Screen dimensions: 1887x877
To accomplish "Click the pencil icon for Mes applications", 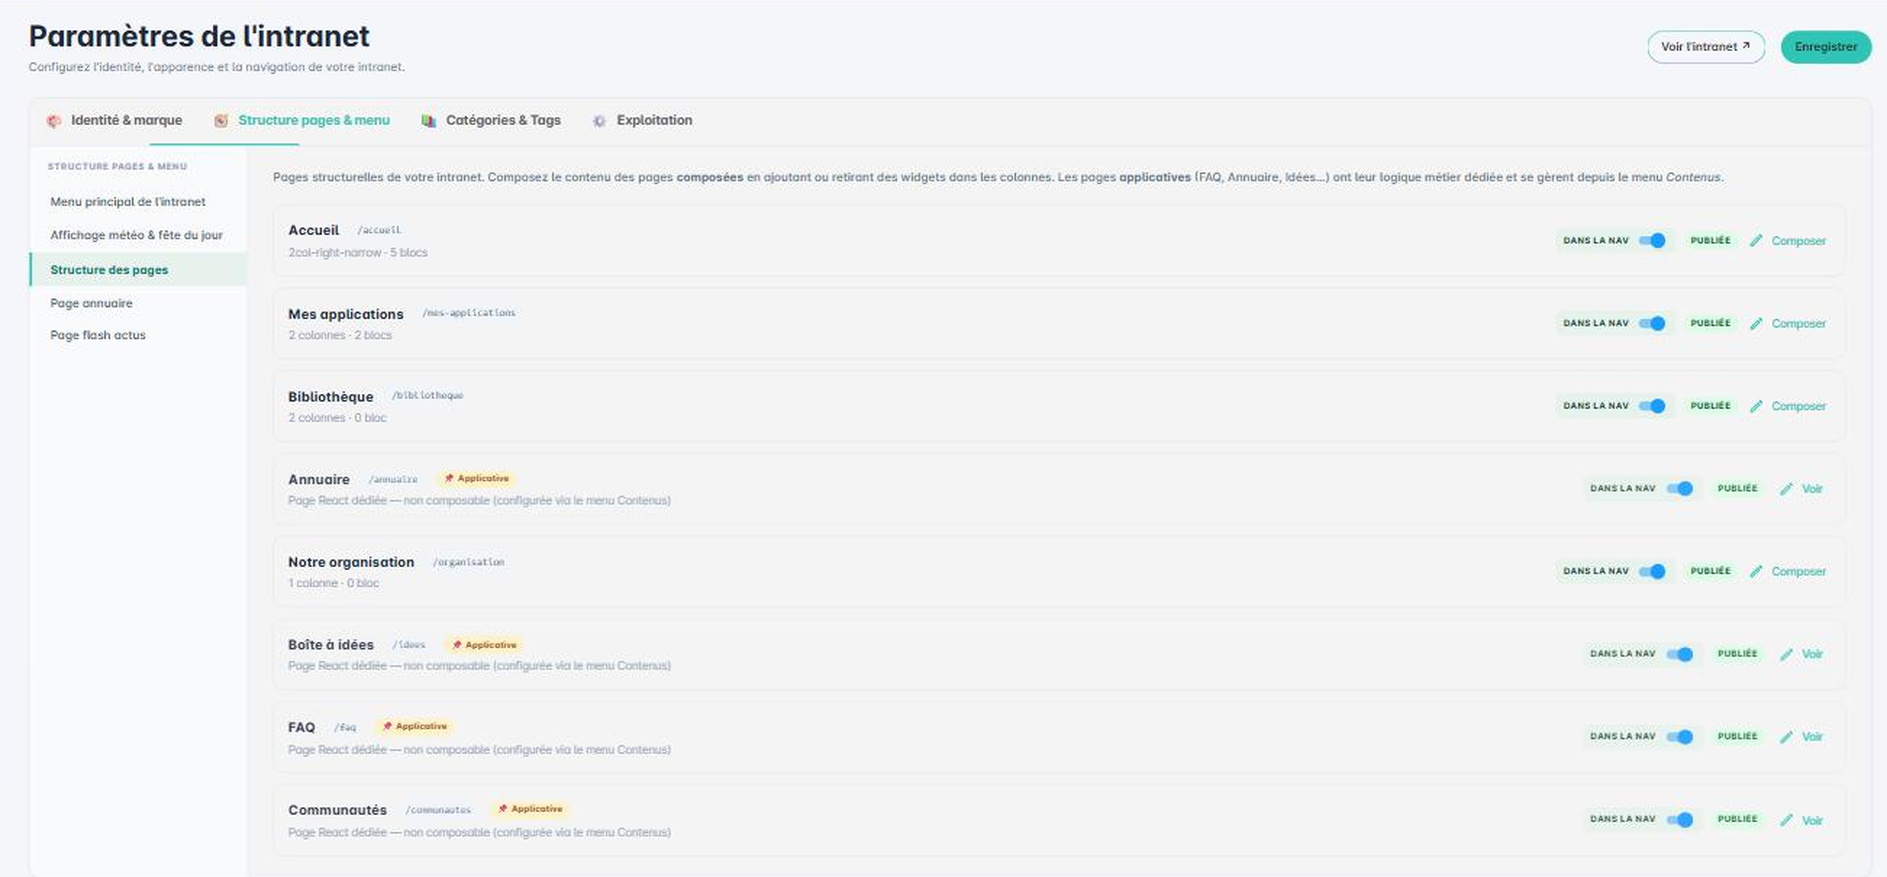I will pos(1756,324).
